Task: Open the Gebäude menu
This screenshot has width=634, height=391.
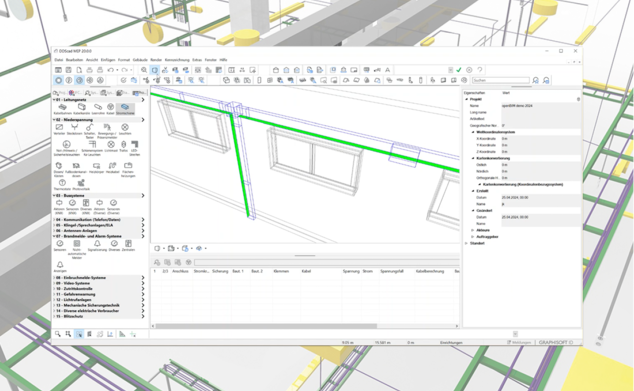Action: coord(140,60)
